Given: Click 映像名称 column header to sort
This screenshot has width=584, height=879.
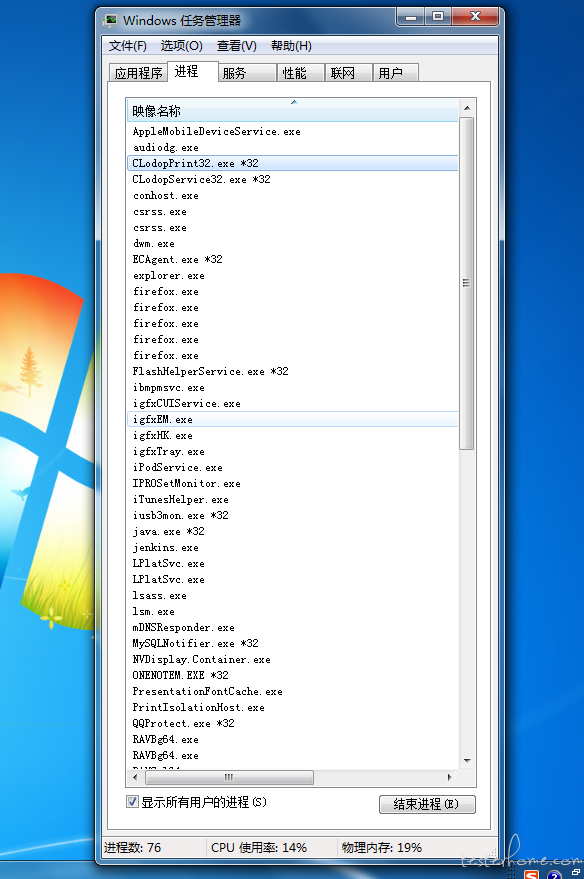Looking at the screenshot, I should 292,110.
